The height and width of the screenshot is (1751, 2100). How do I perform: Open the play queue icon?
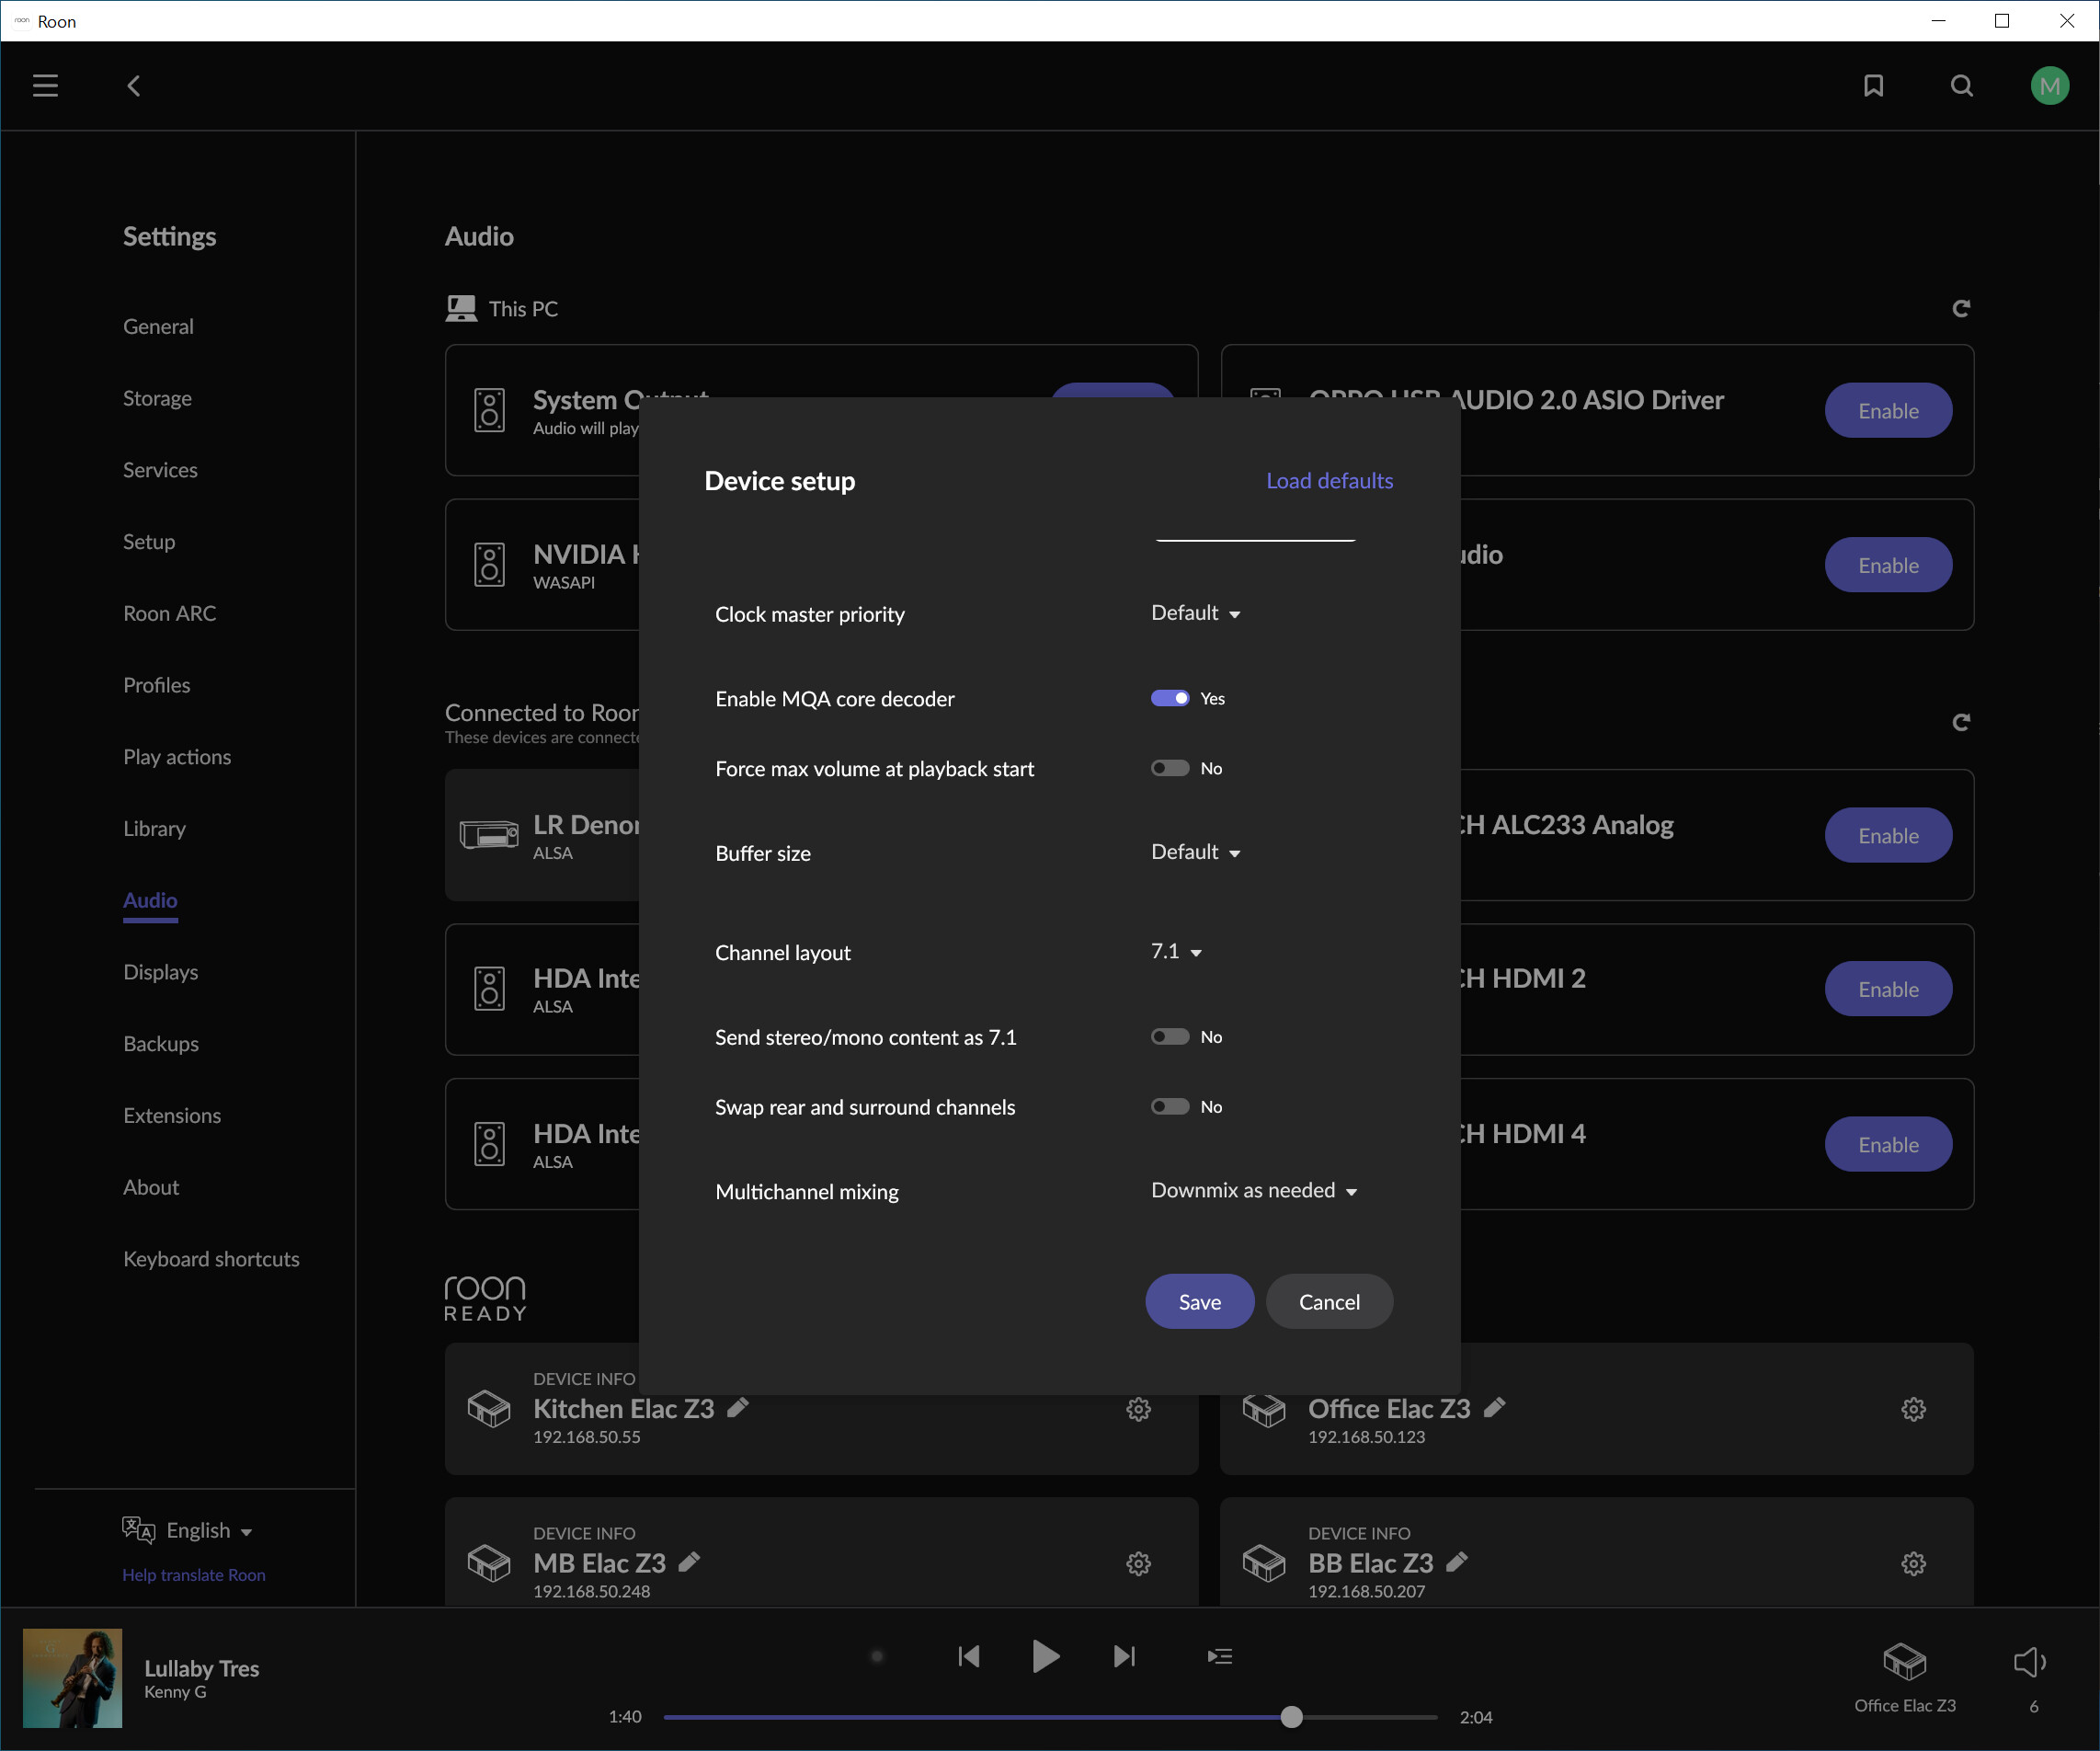click(x=1219, y=1656)
